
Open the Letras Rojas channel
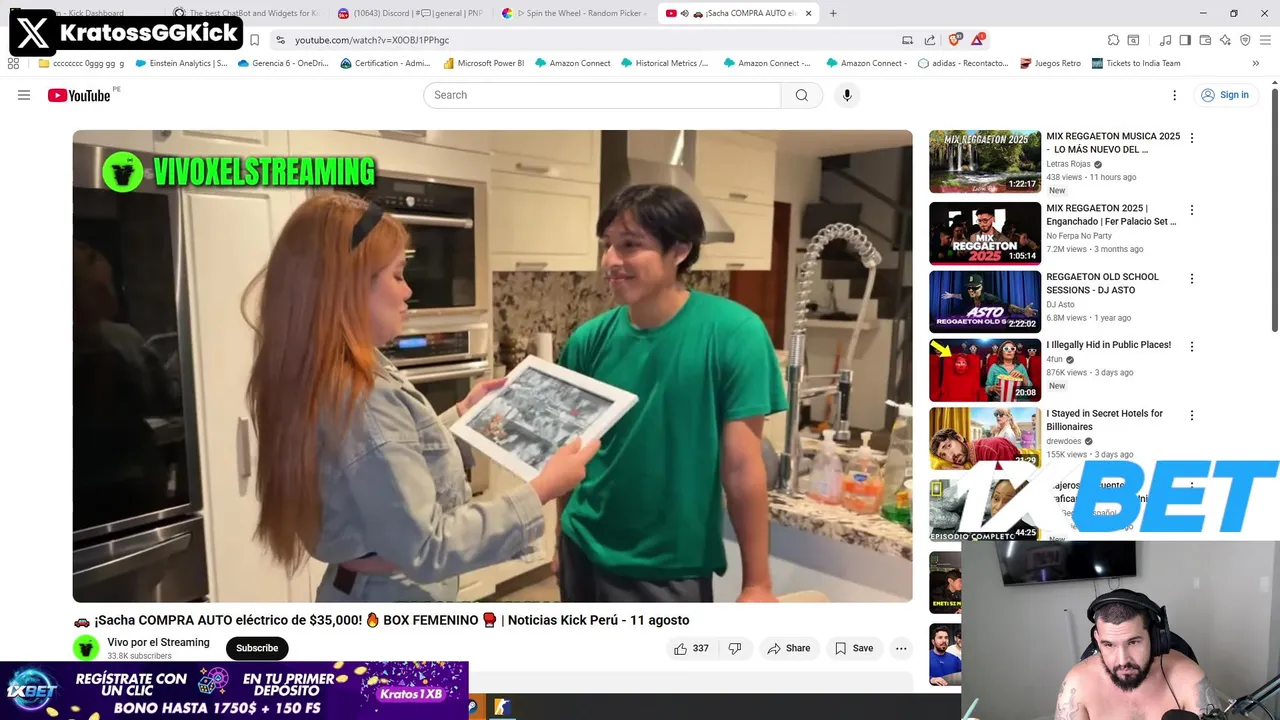pos(1068,164)
